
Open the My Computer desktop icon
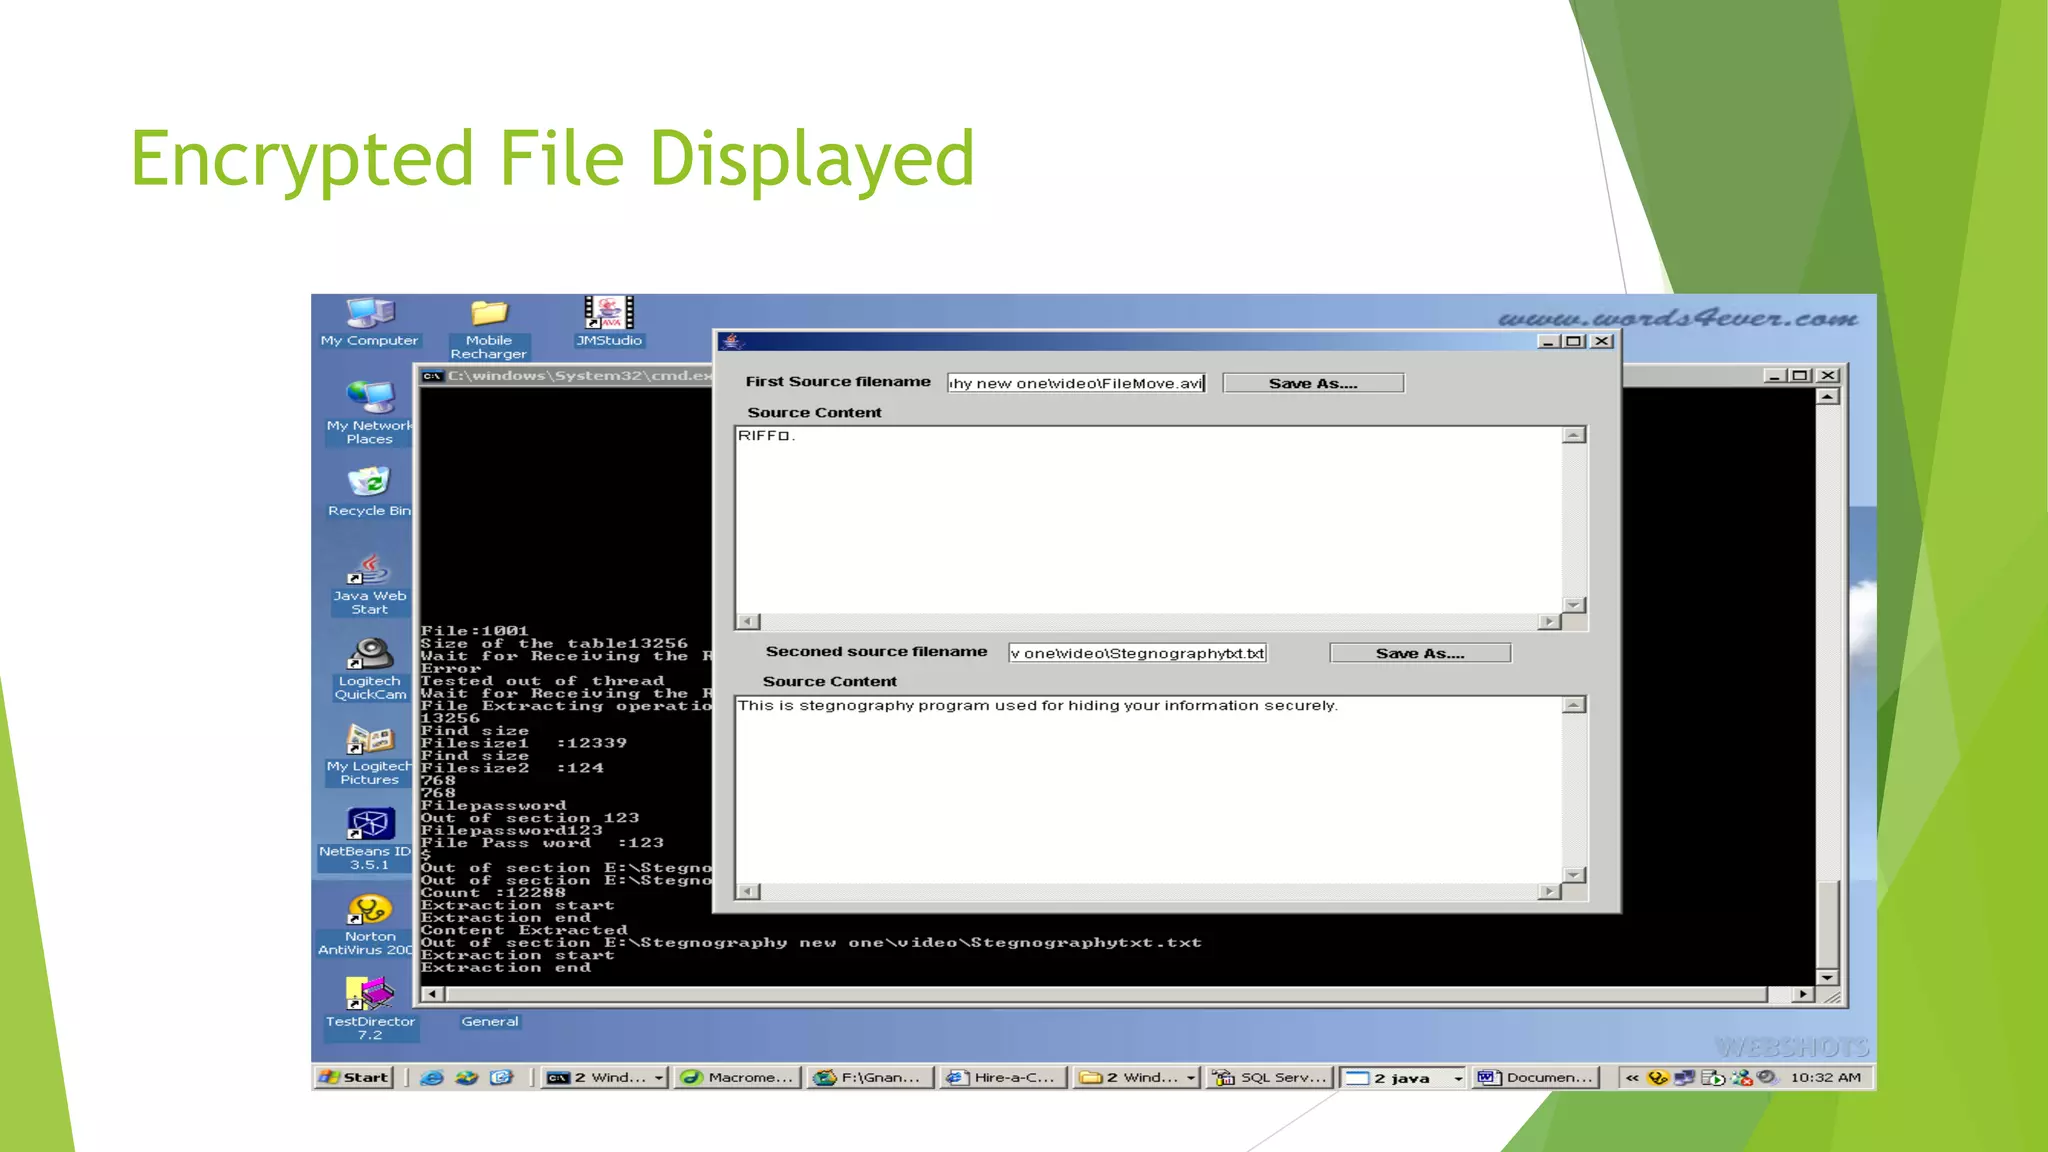click(369, 322)
